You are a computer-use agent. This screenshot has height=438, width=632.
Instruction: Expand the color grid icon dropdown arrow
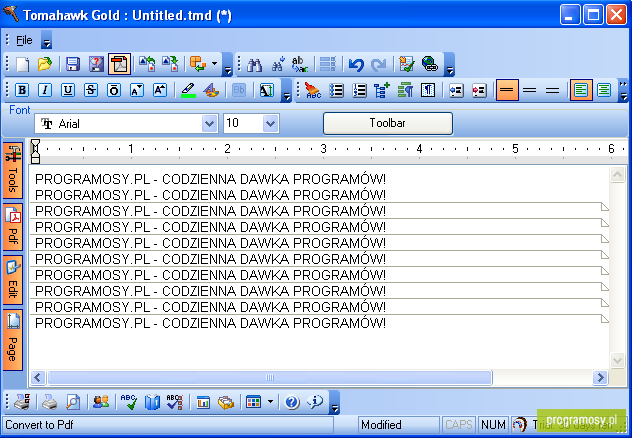pos(270,402)
